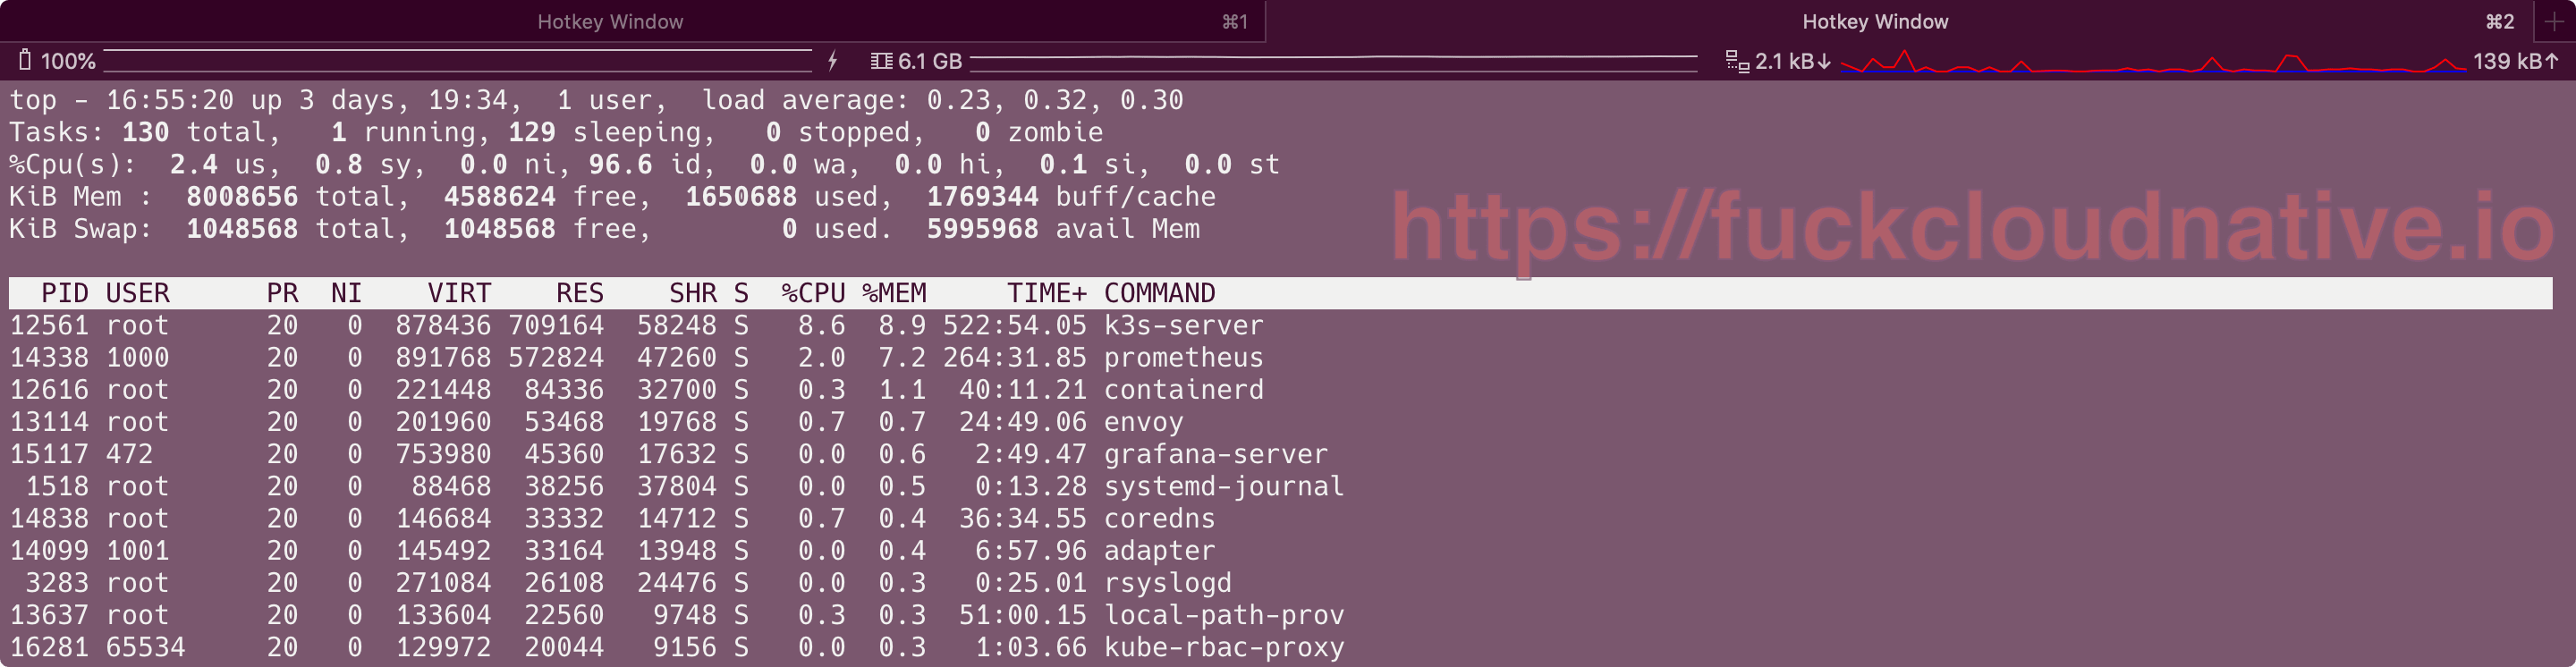2576x667 pixels.
Task: Open a new tab with the plus button
Action: (2554, 21)
